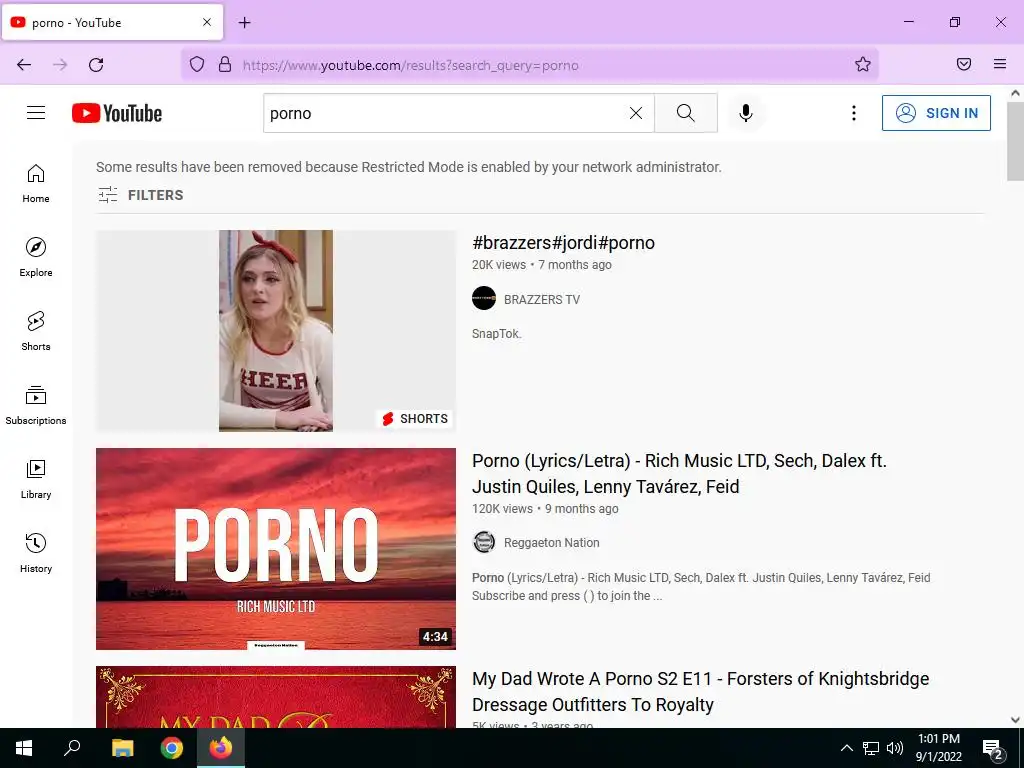Open the BRAZZERS TV channel name

click(x=541, y=300)
